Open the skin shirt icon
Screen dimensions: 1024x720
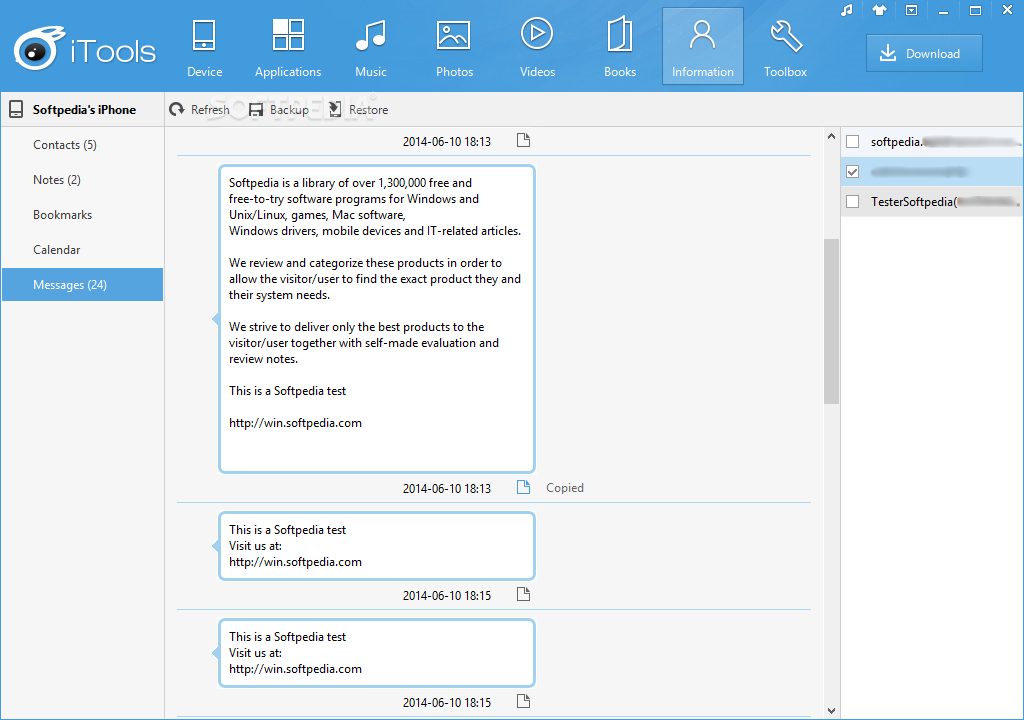879,10
